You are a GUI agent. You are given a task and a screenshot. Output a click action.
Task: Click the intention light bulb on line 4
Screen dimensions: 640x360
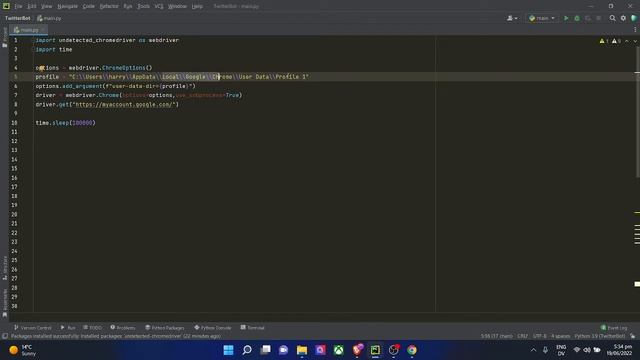coord(42,68)
